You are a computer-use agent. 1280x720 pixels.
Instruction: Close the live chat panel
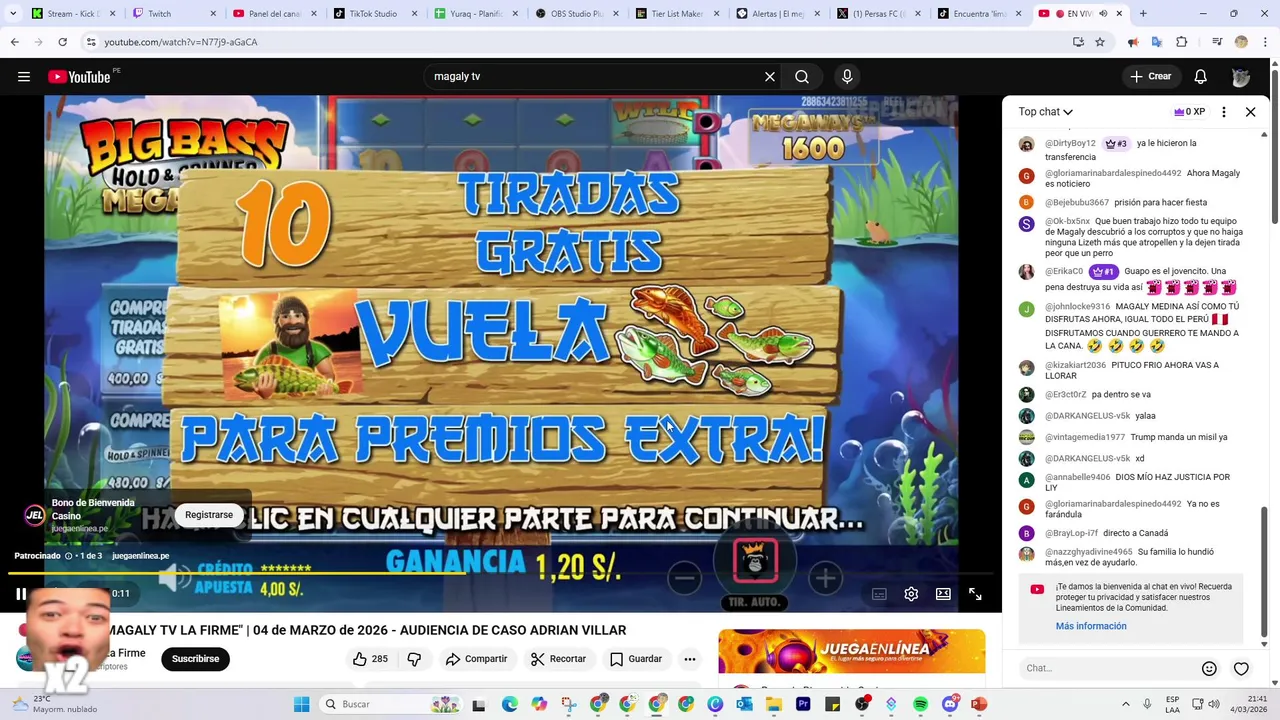pos(1250,112)
